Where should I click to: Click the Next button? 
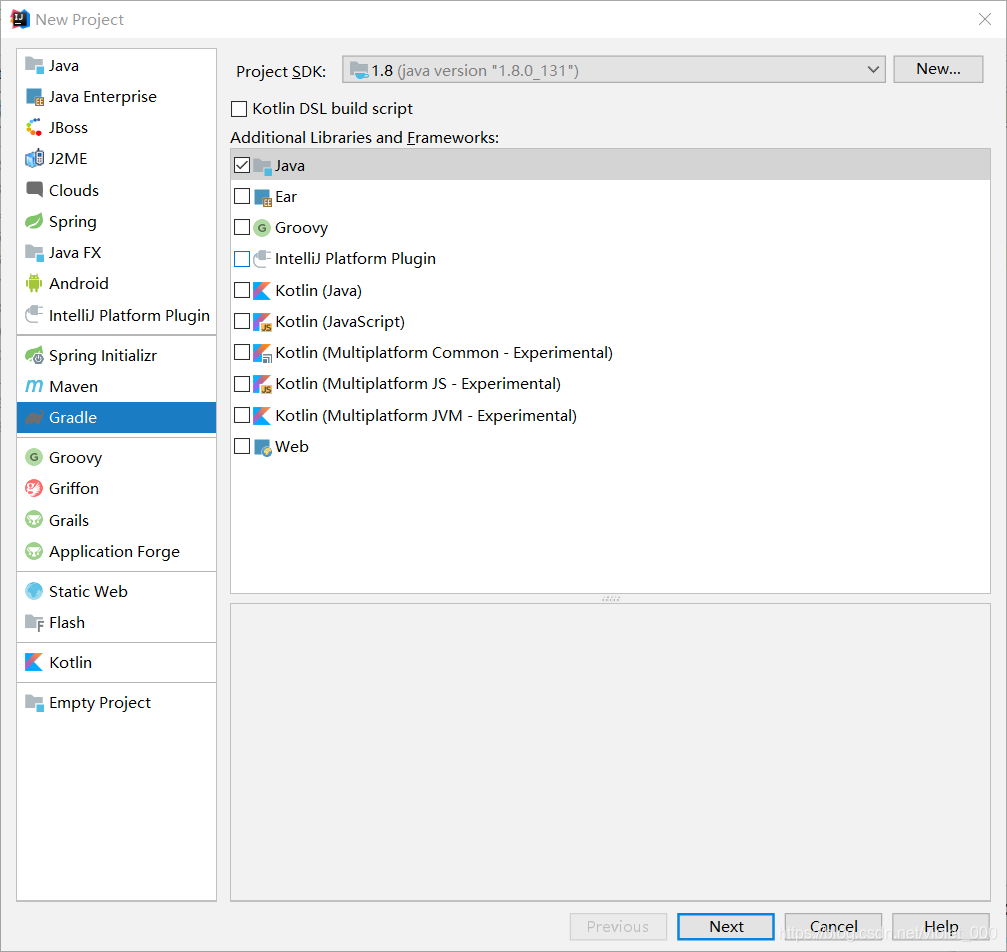[726, 926]
